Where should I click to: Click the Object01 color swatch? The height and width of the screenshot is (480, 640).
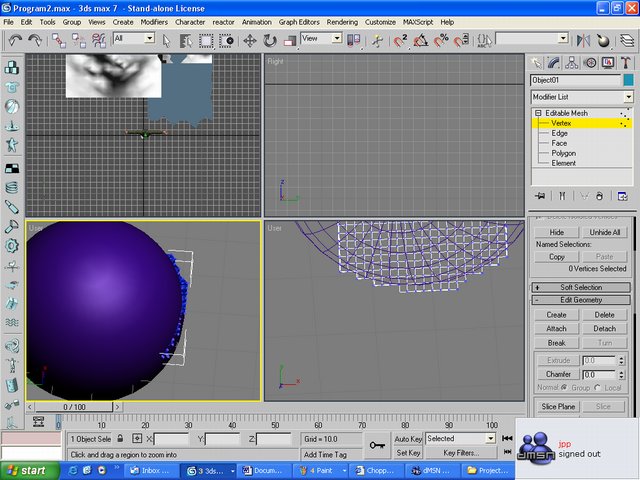point(628,80)
